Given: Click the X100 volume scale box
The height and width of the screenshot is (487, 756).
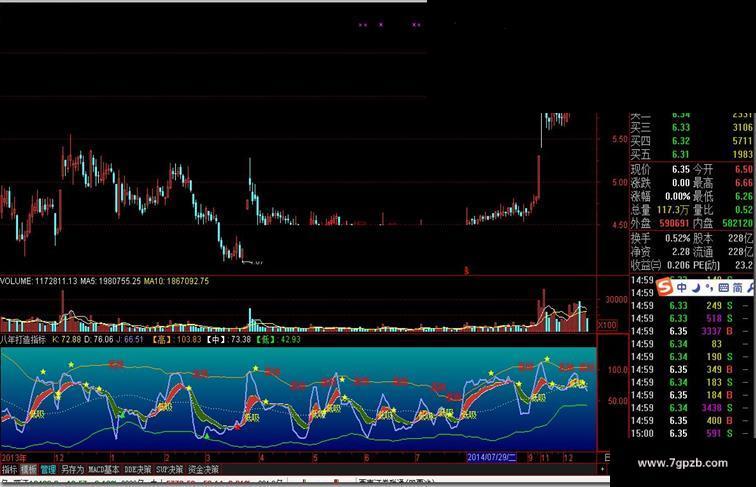Looking at the screenshot, I should click(x=607, y=325).
